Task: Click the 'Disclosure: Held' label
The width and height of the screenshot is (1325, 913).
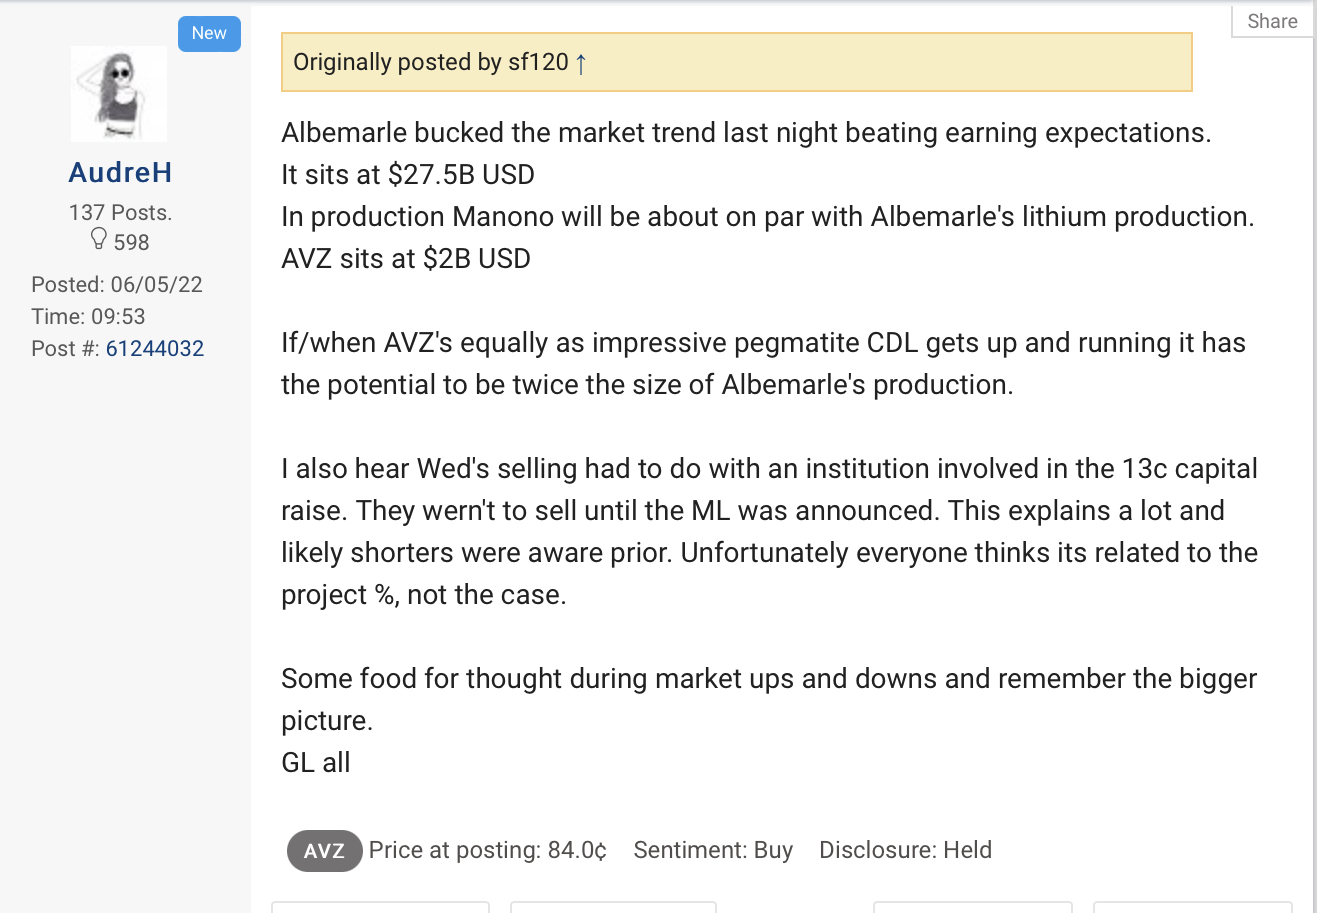Action: tap(905, 851)
